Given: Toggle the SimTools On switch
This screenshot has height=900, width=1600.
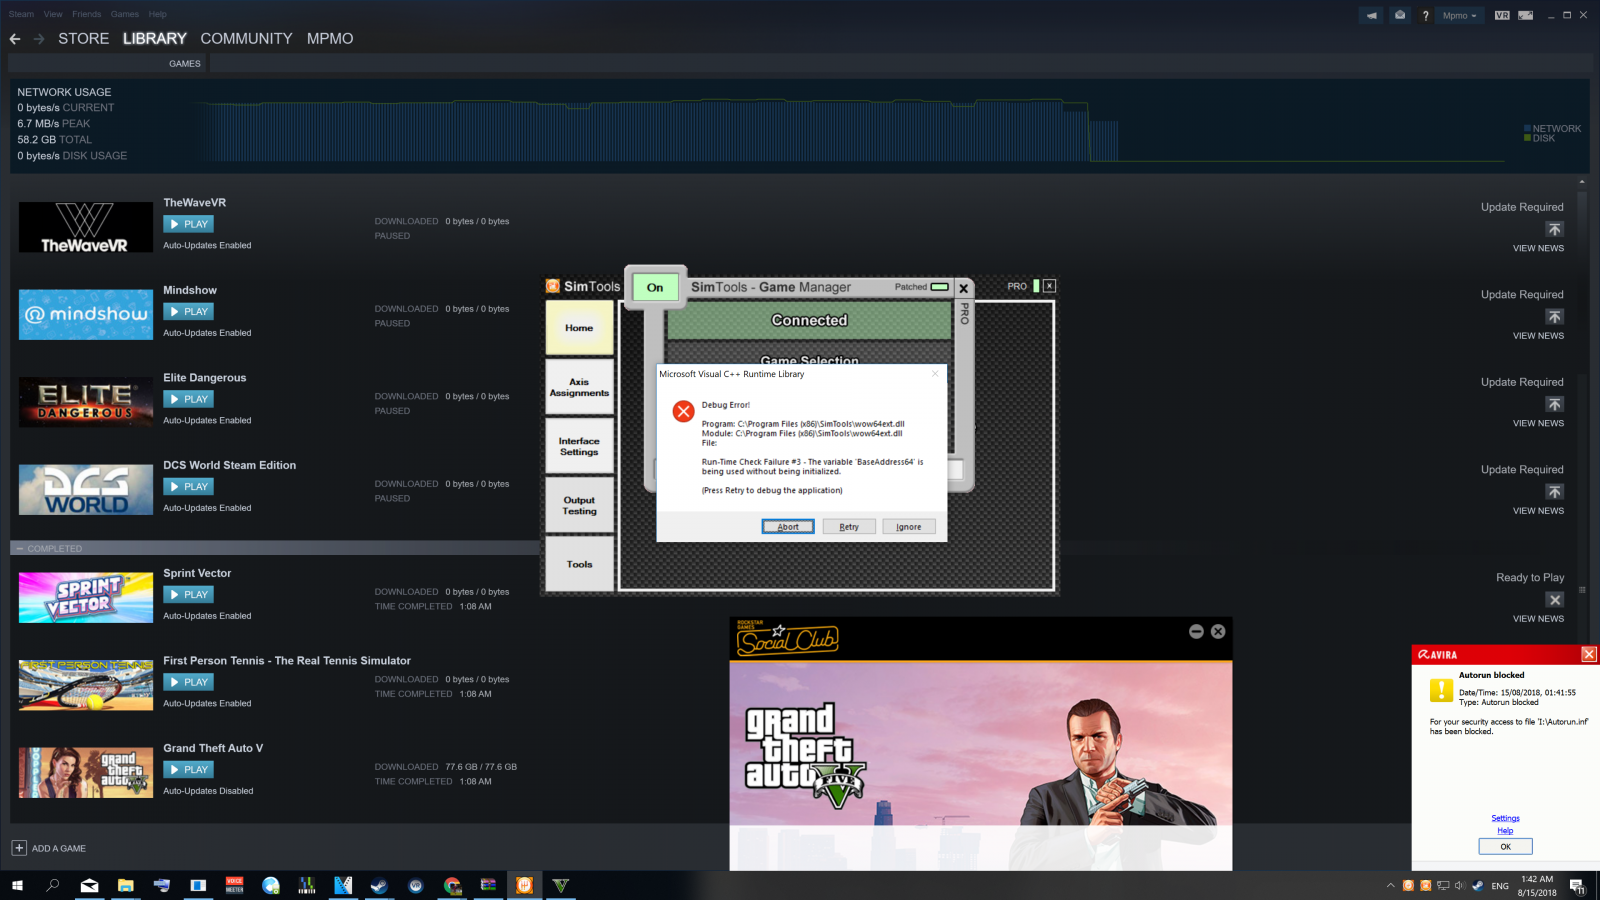Looking at the screenshot, I should coord(655,288).
